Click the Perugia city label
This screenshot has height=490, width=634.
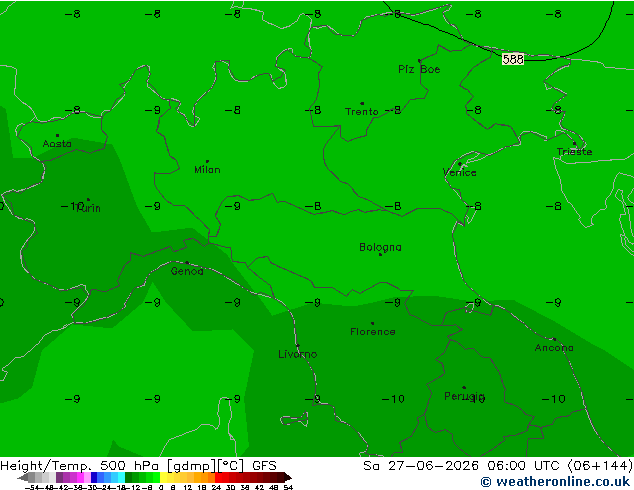pyautogui.click(x=464, y=396)
